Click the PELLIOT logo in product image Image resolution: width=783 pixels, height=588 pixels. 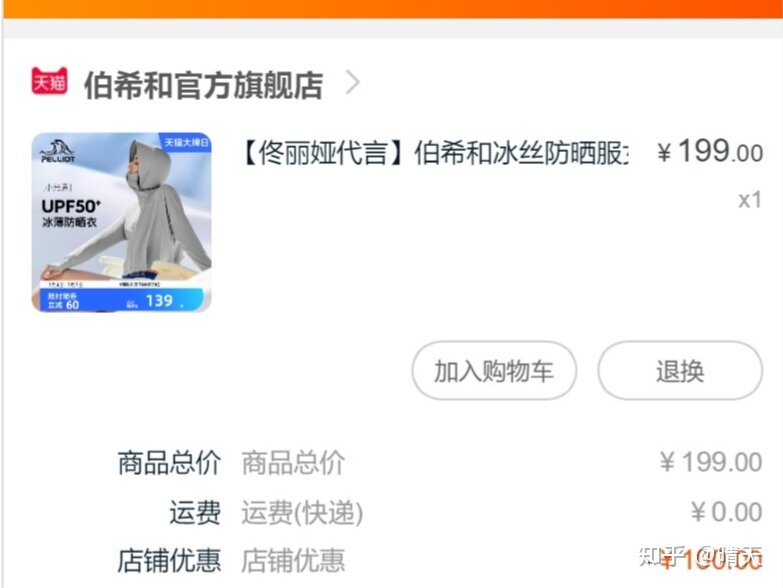click(57, 151)
